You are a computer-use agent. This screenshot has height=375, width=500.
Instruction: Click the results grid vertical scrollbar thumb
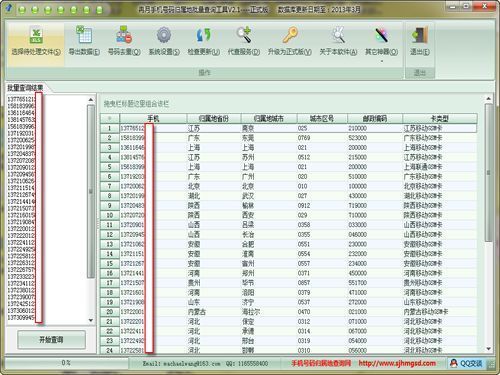[488, 173]
